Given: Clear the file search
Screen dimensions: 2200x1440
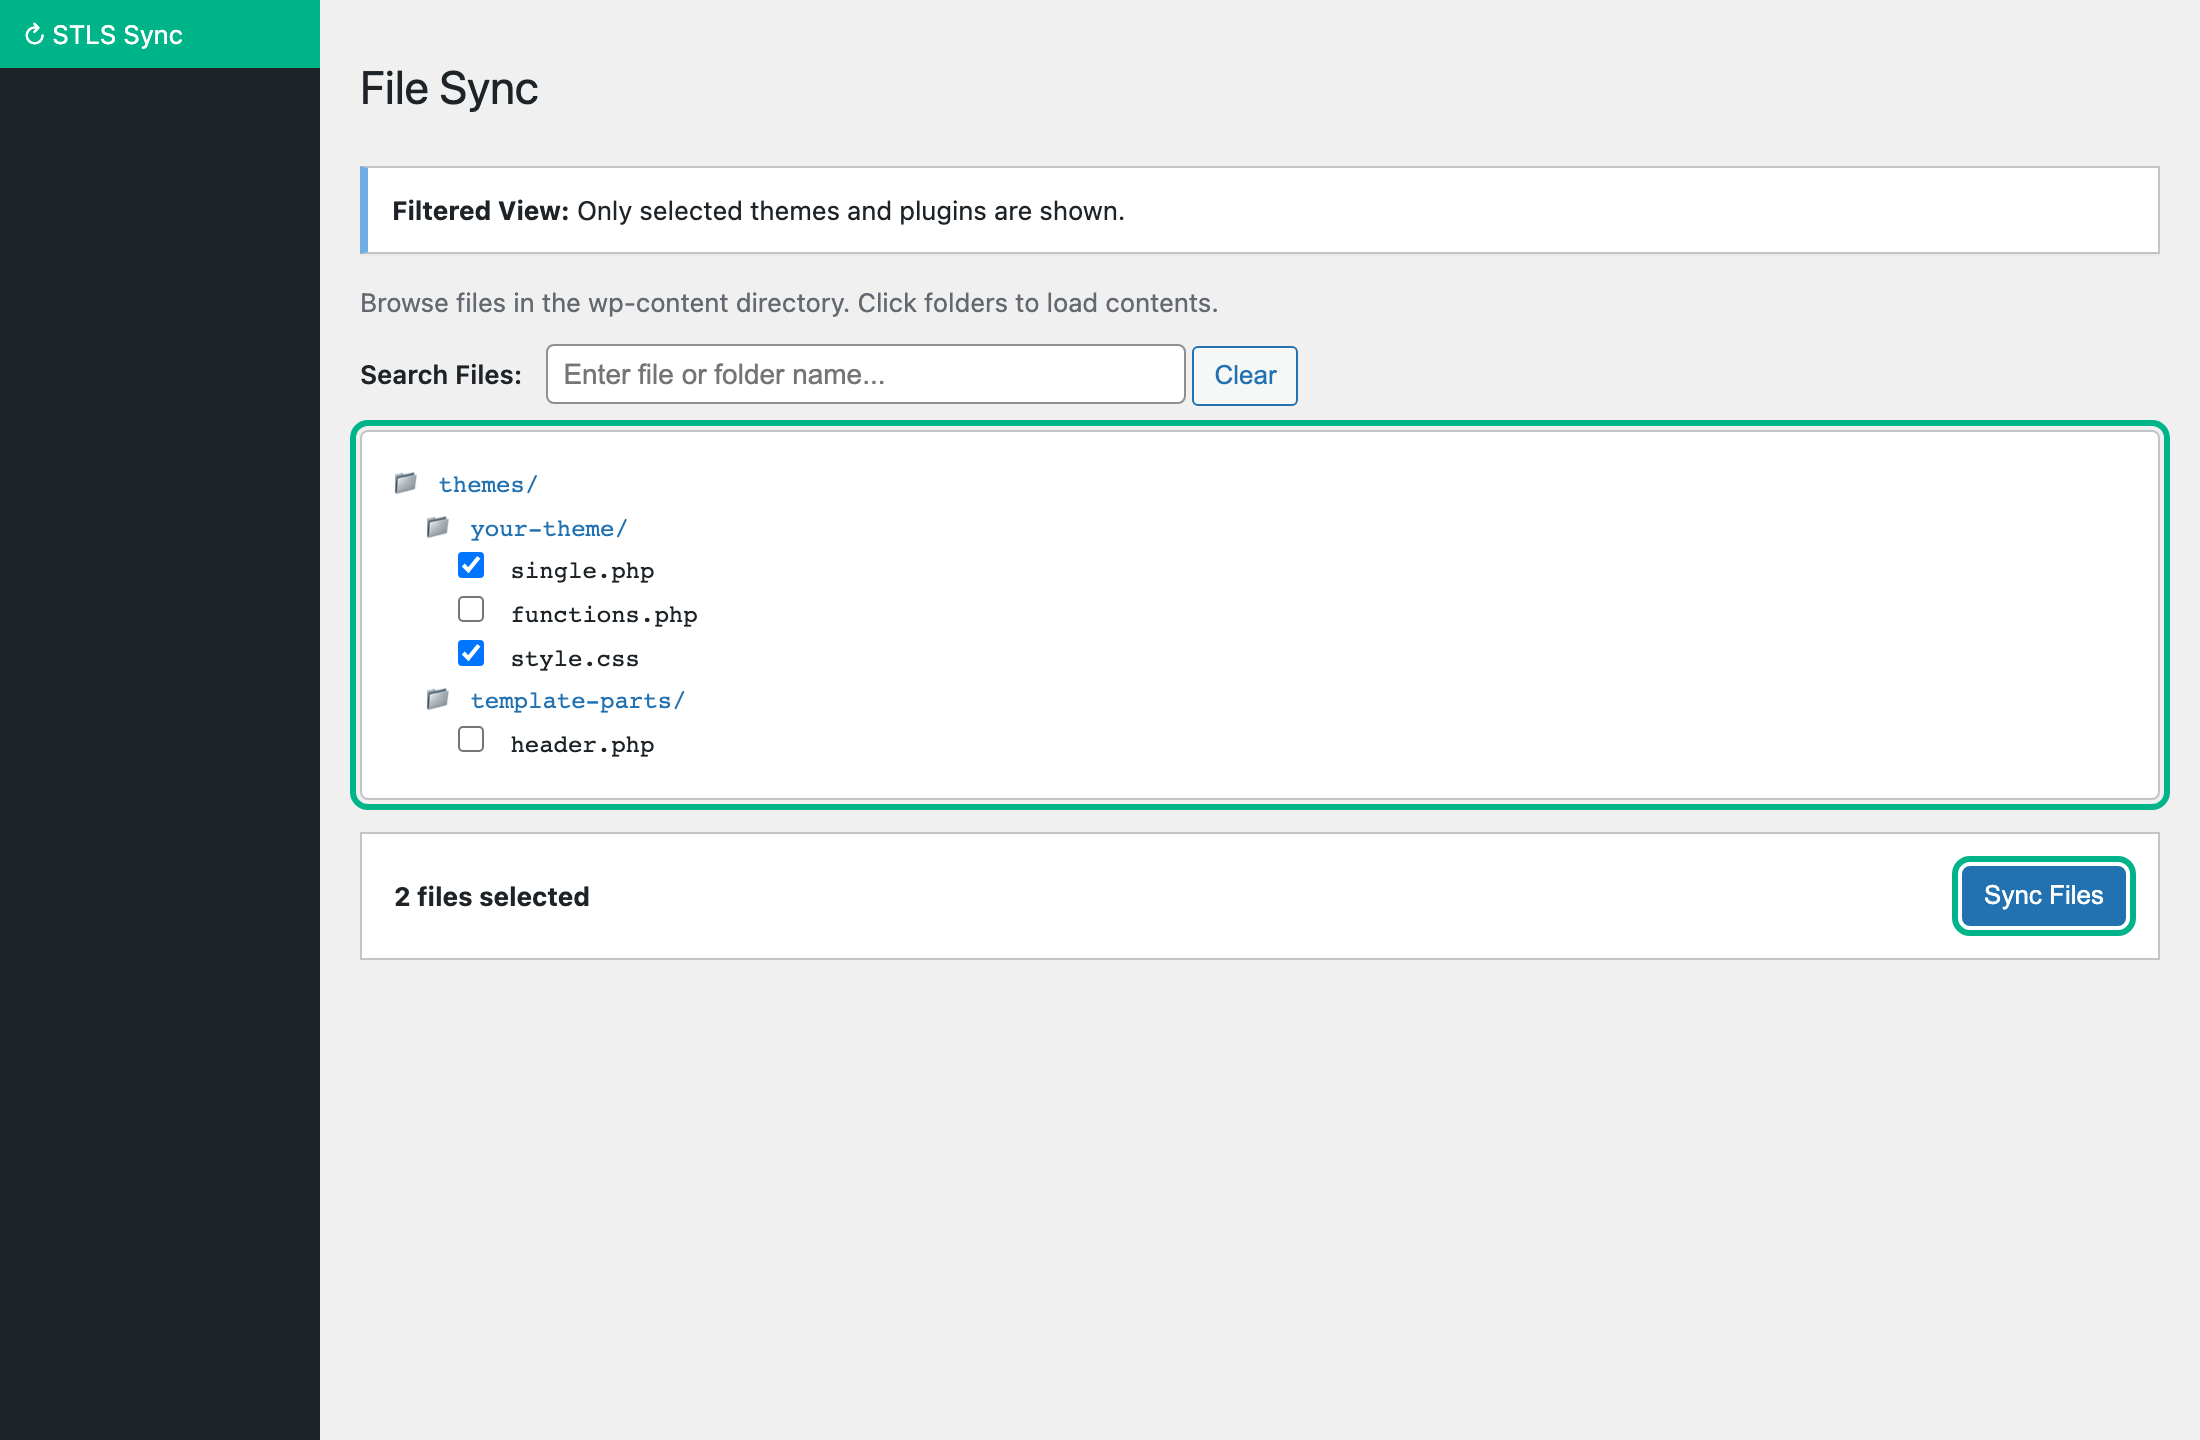Looking at the screenshot, I should [1245, 375].
